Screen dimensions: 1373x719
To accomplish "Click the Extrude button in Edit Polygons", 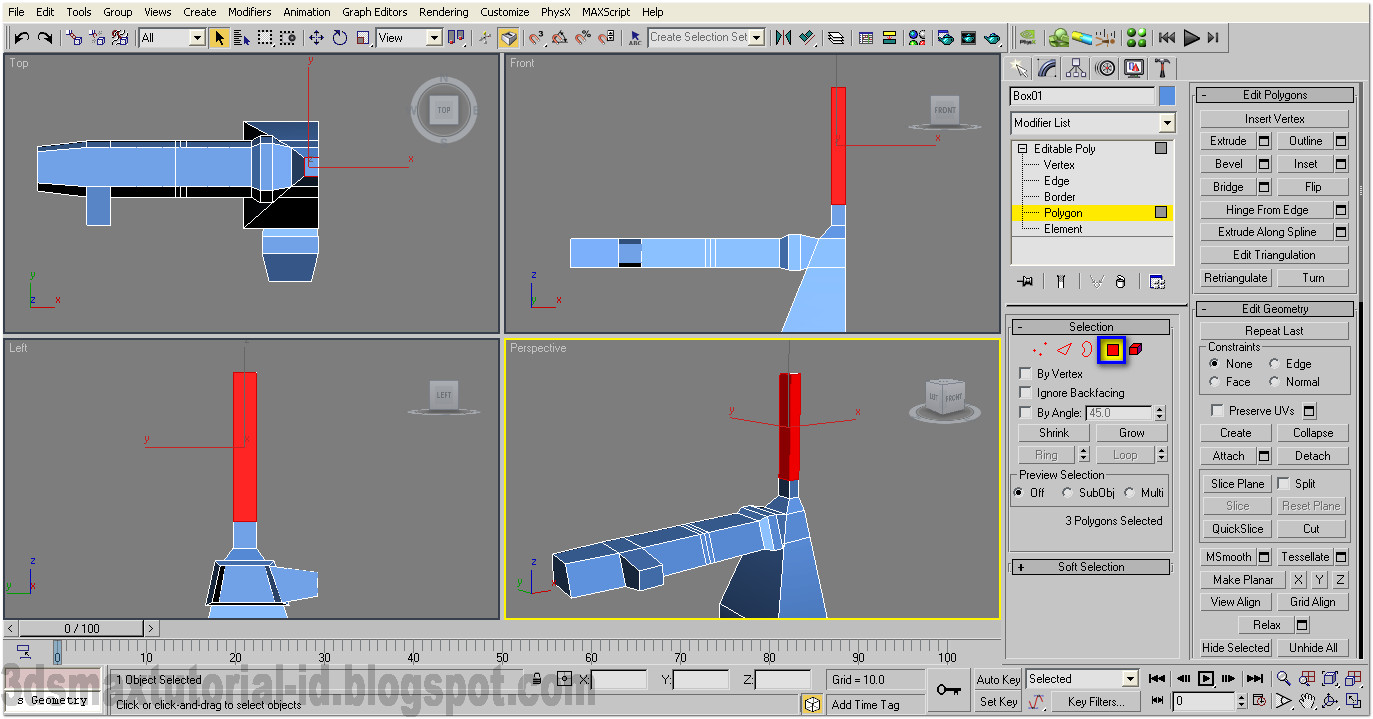I will tap(1230, 140).
